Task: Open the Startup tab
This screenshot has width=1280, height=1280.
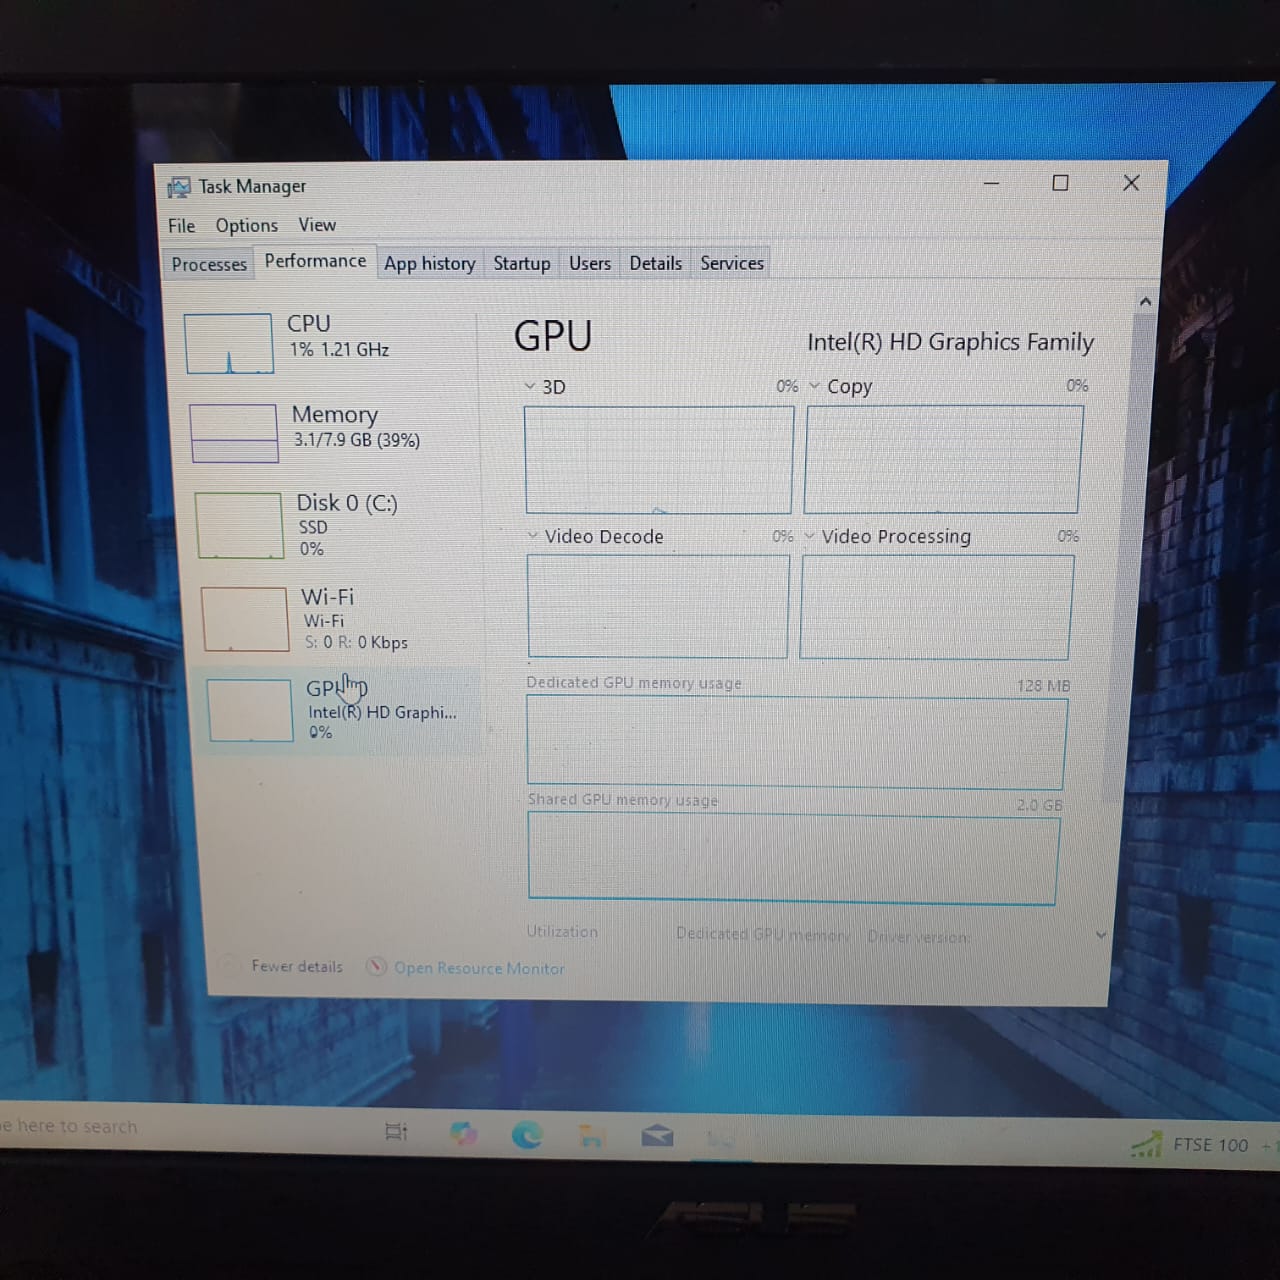Action: click(x=522, y=263)
